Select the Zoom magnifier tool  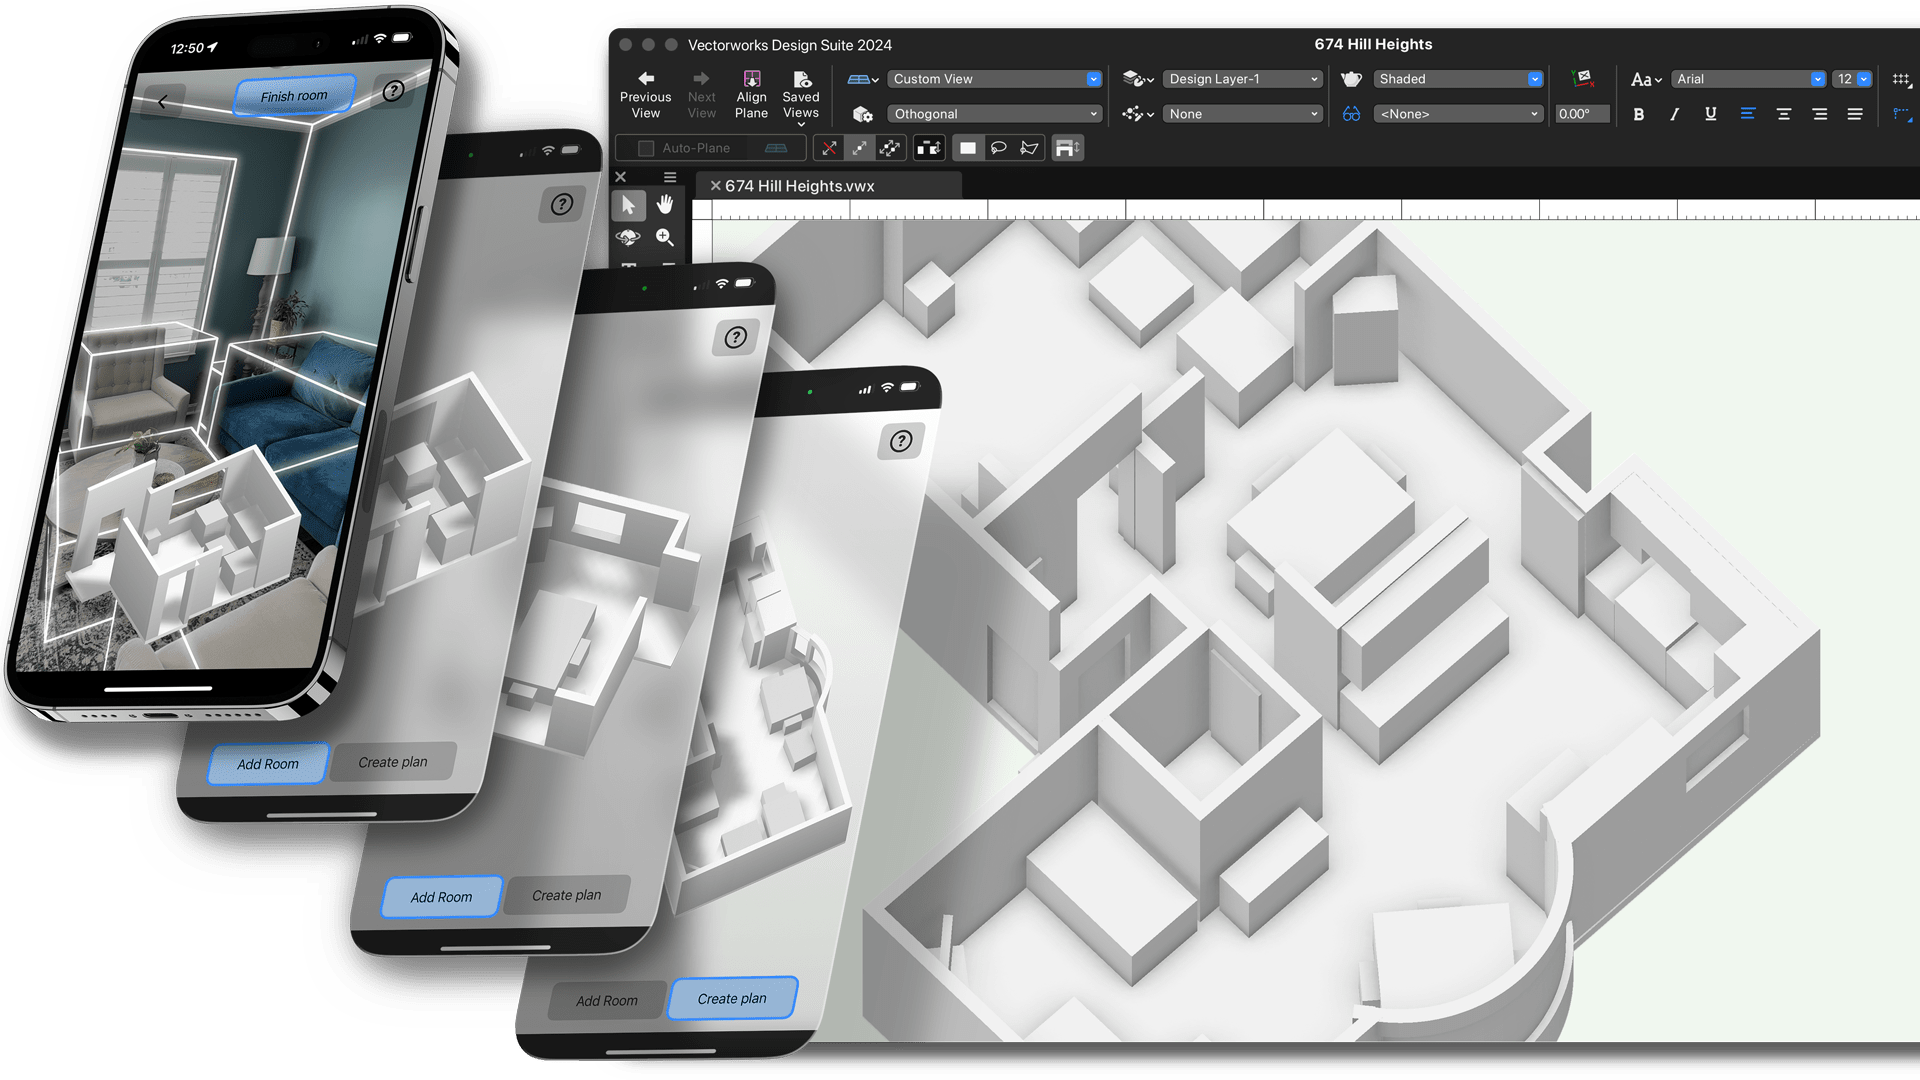tap(665, 238)
